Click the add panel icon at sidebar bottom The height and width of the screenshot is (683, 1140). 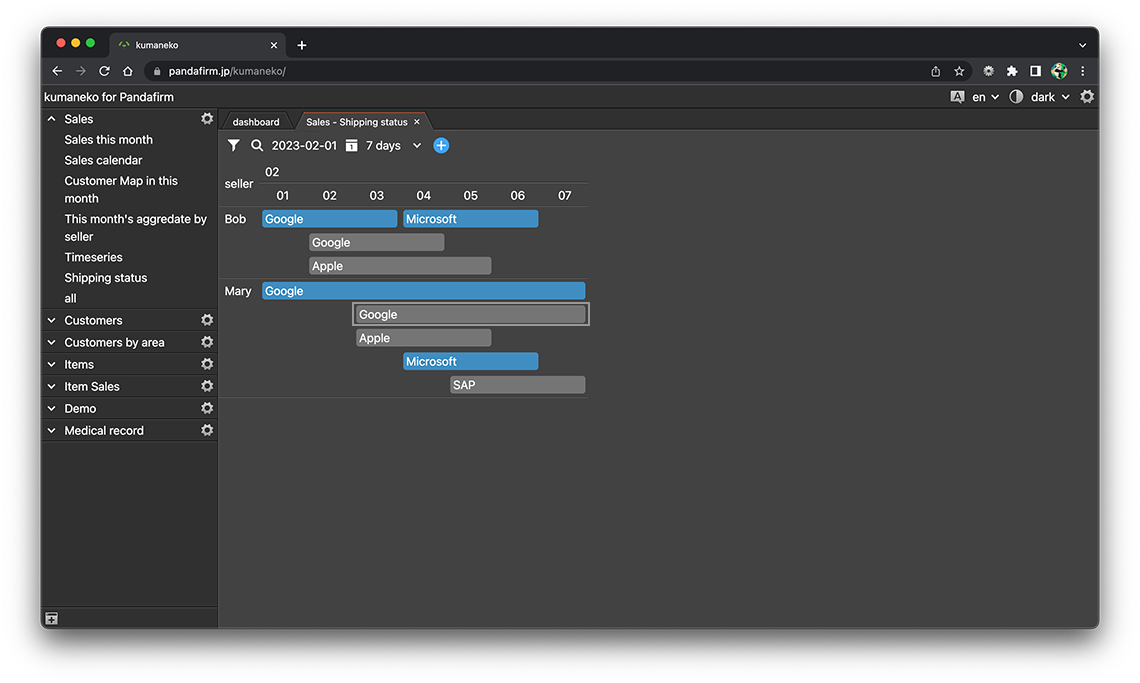(52, 619)
